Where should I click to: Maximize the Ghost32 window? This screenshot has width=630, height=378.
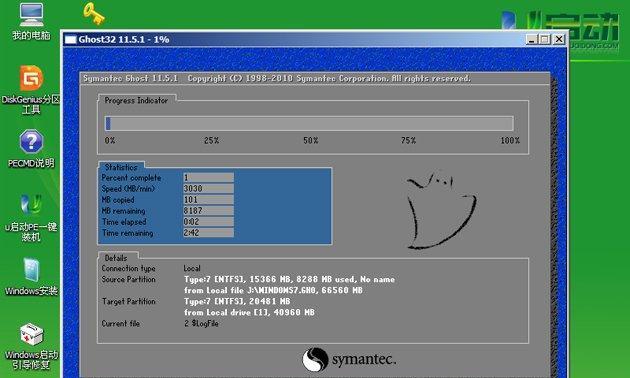coord(545,39)
